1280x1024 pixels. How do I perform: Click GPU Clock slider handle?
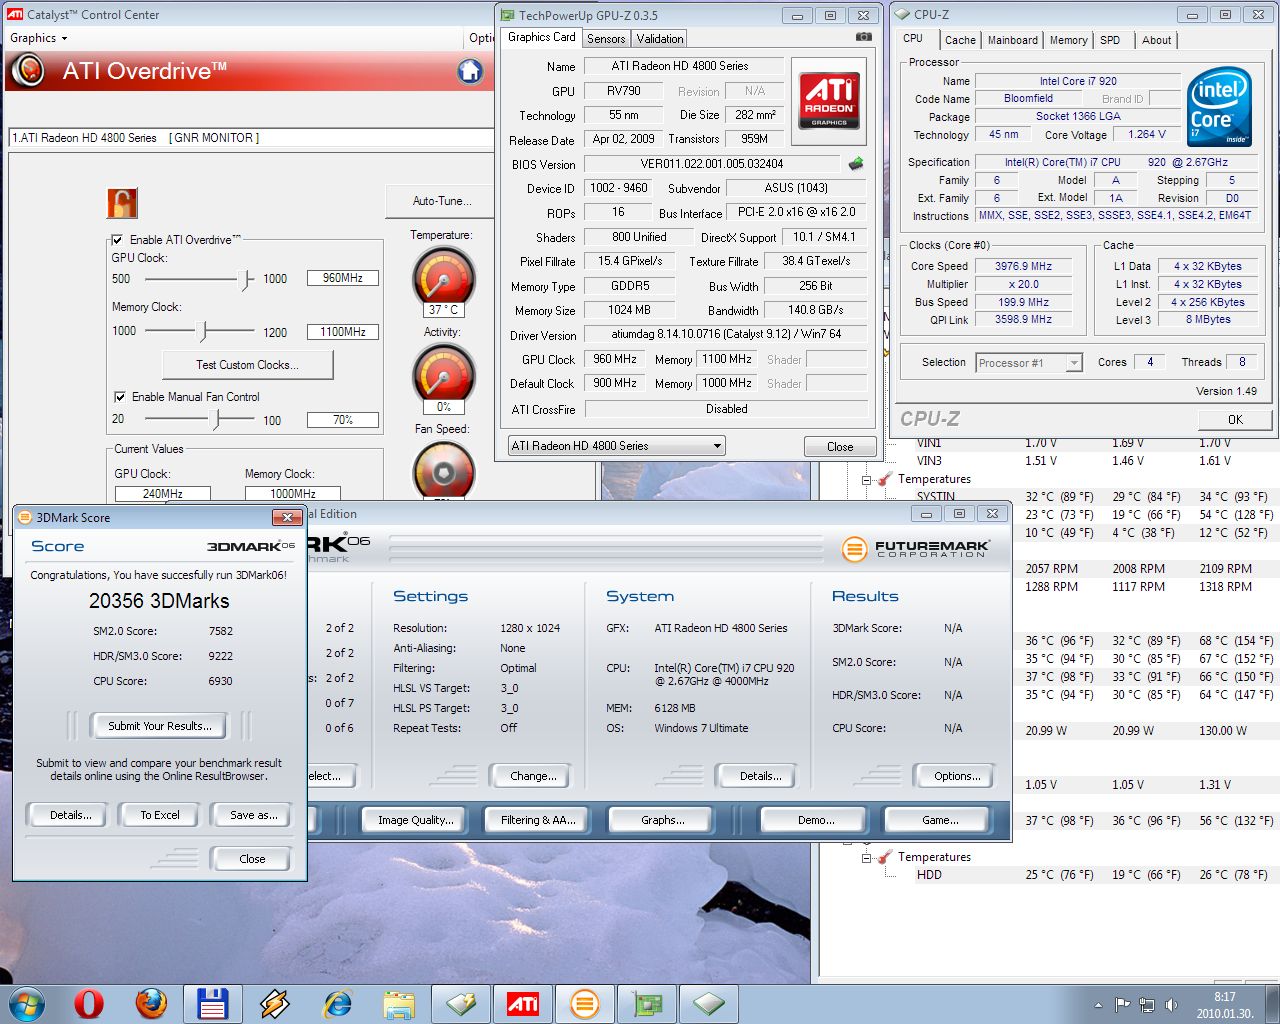point(246,280)
